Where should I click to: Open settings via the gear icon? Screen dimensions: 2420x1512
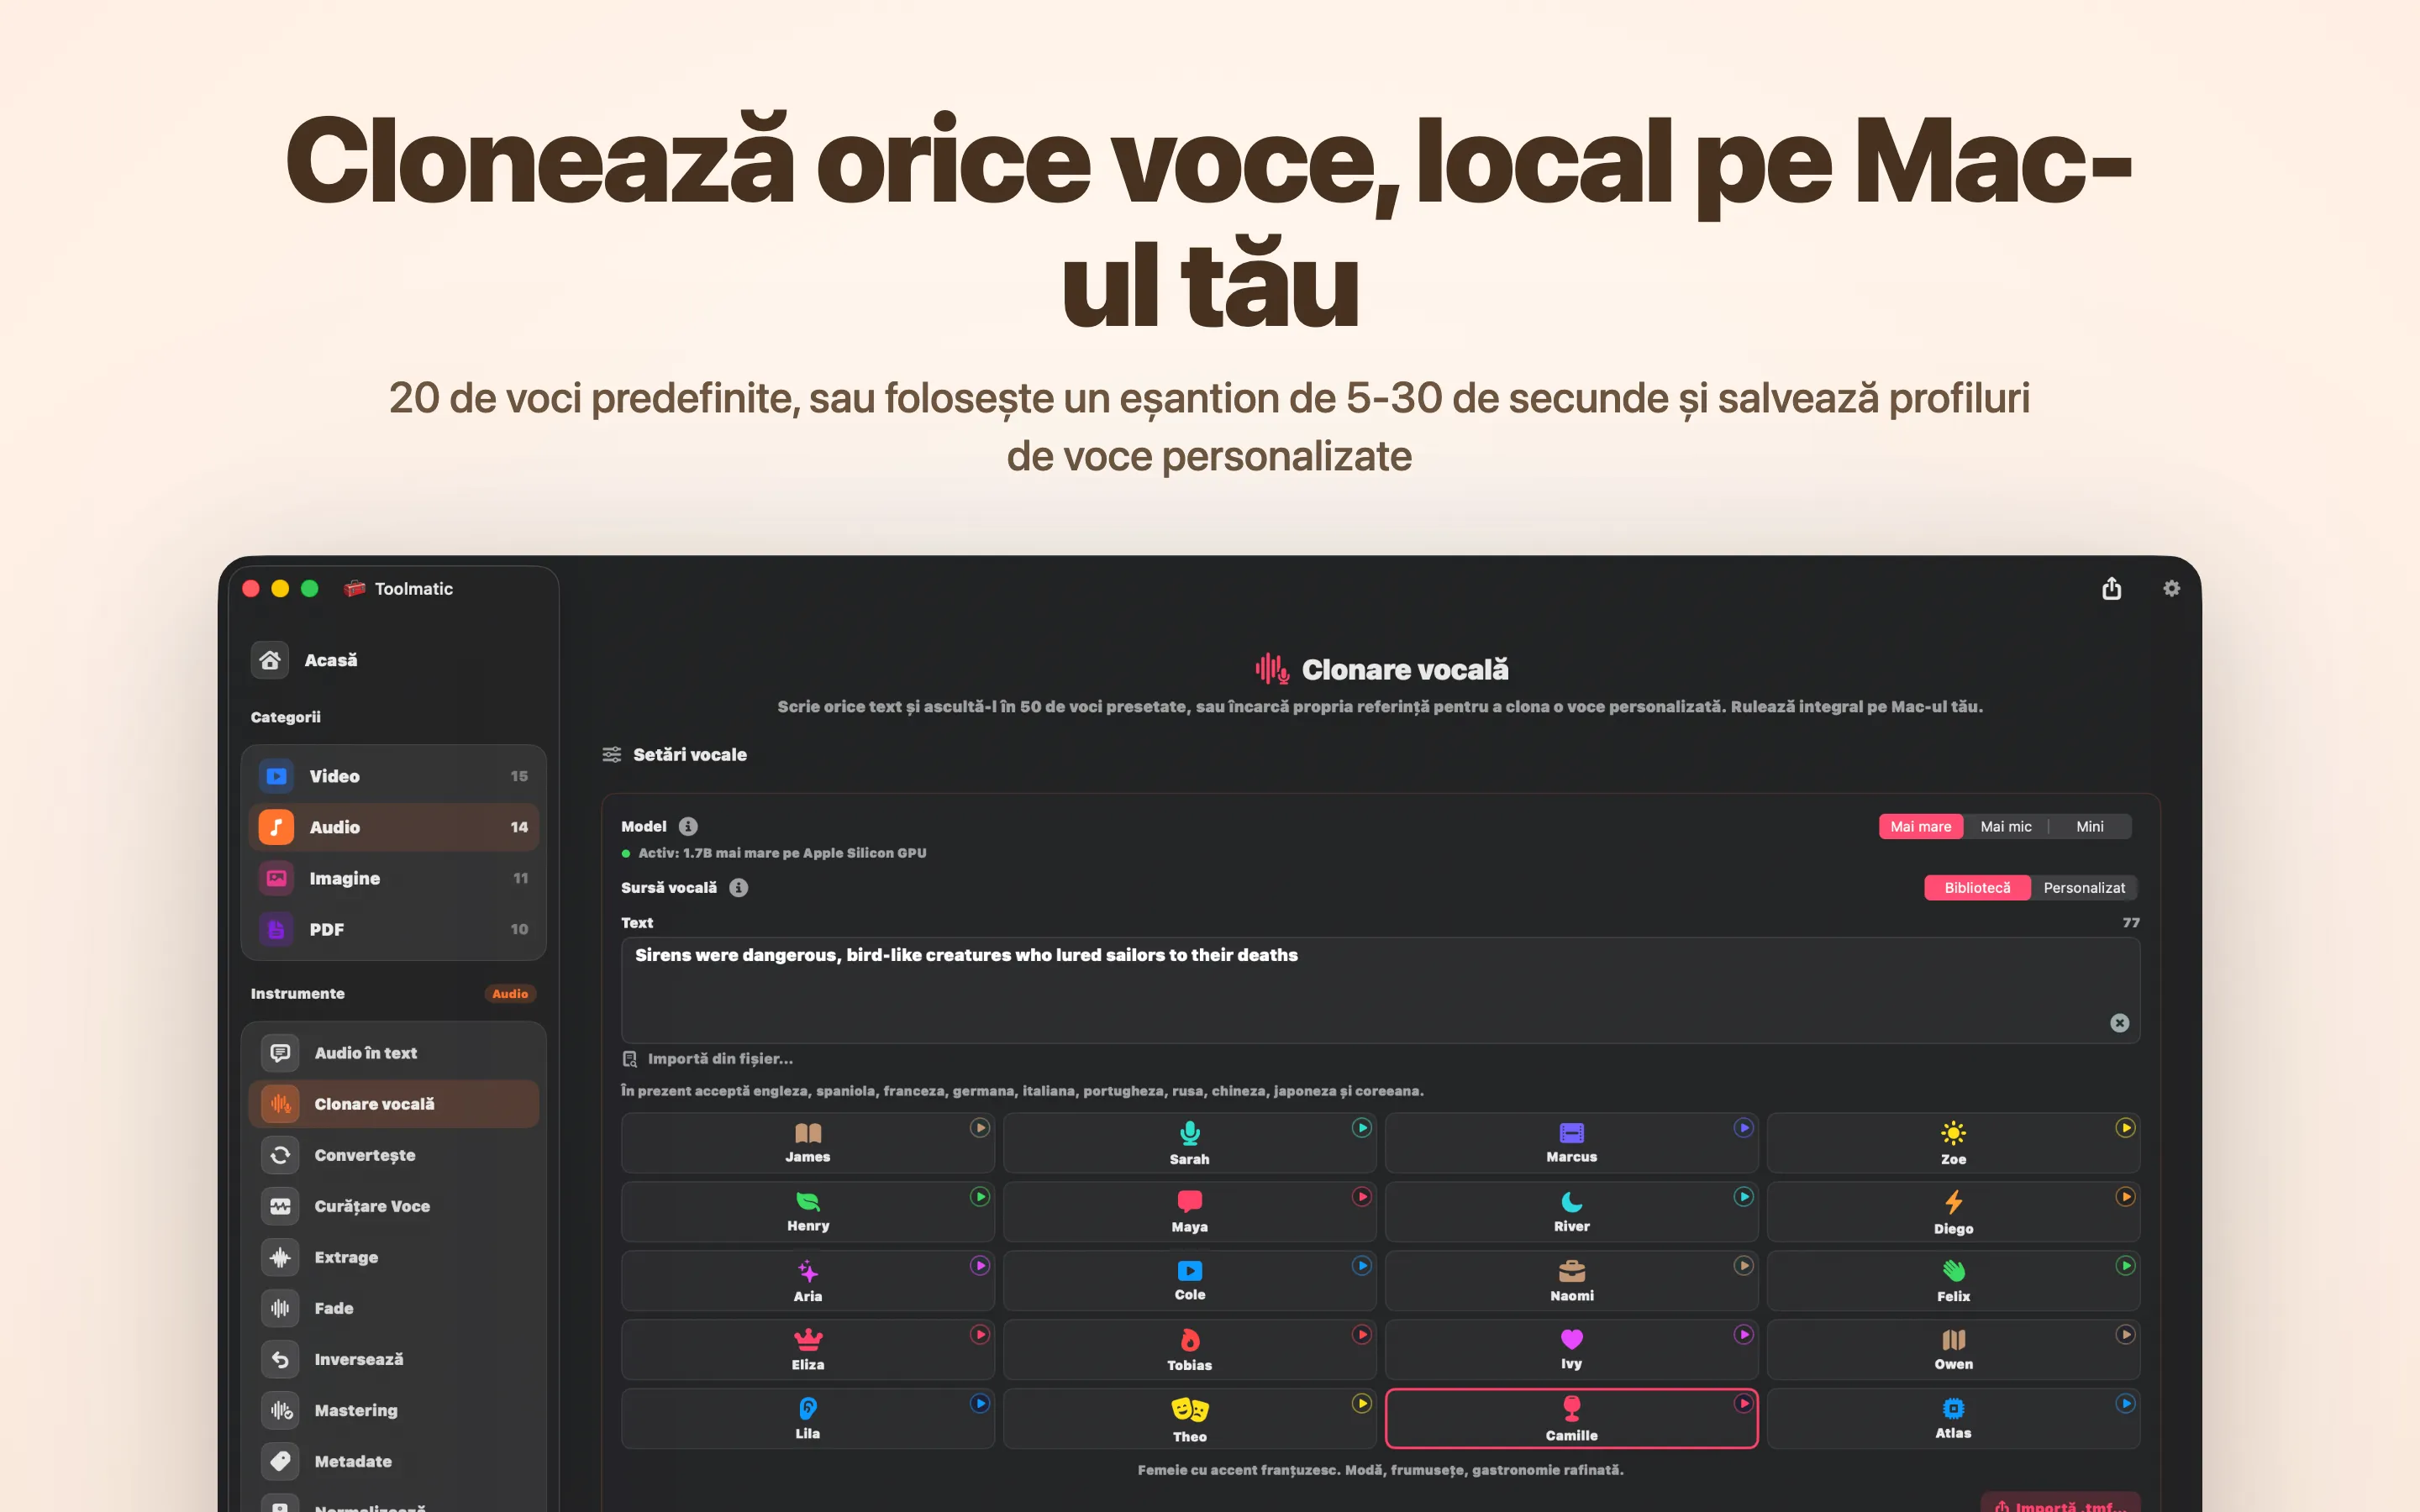2171,588
